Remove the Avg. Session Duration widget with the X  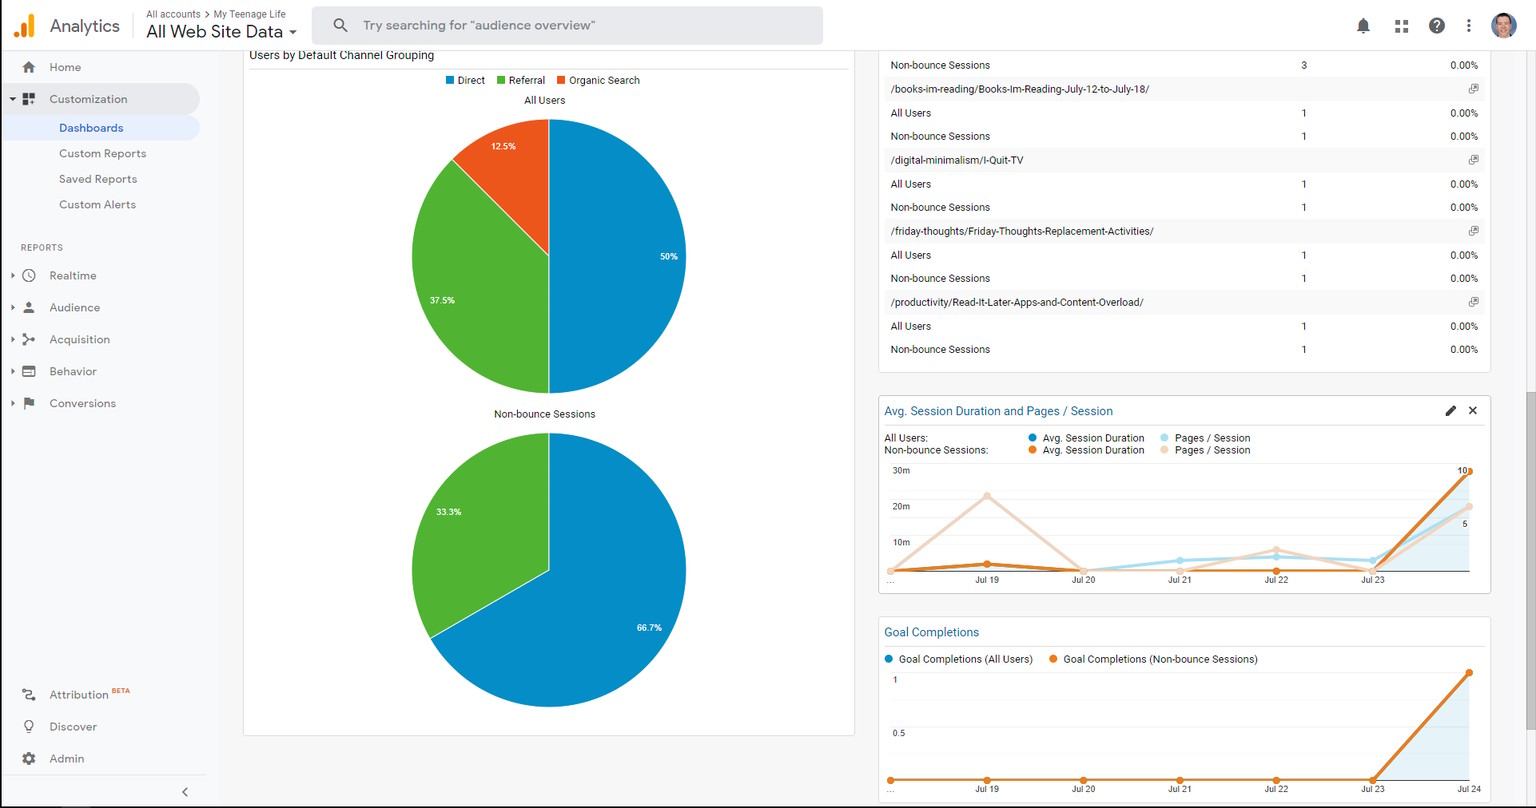[1473, 411]
